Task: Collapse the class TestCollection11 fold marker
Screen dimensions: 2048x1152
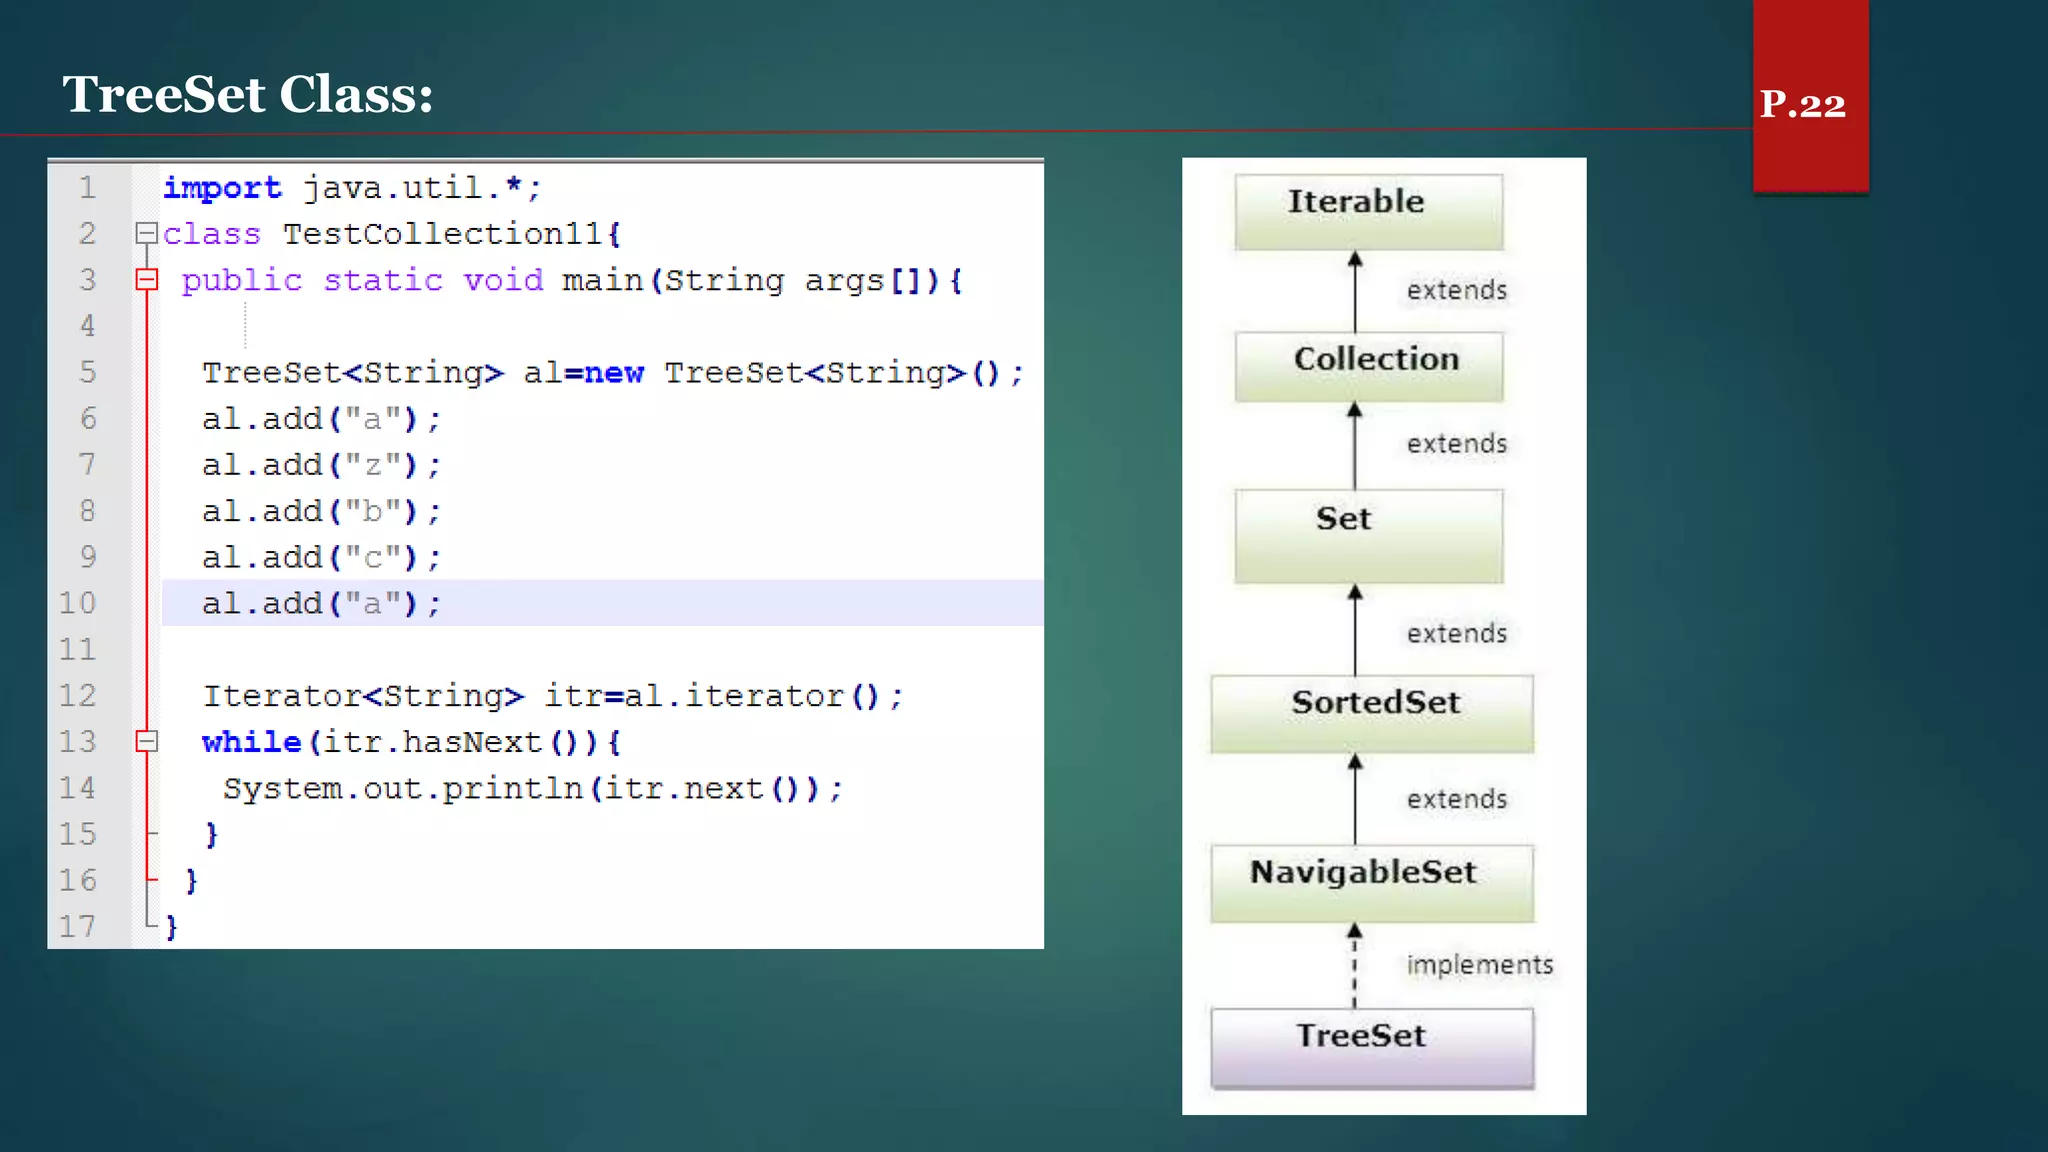Action: [x=146, y=233]
